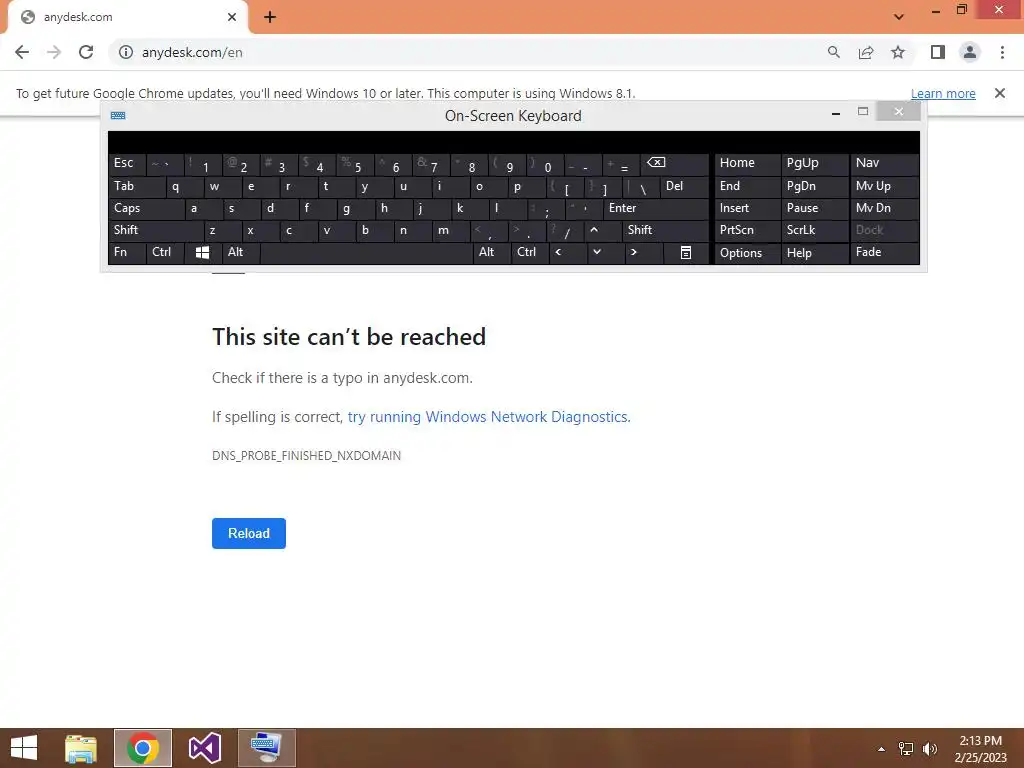Tap the Del key on On-Screen Keyboard
Image resolution: width=1024 pixels, height=768 pixels.
coord(685,186)
